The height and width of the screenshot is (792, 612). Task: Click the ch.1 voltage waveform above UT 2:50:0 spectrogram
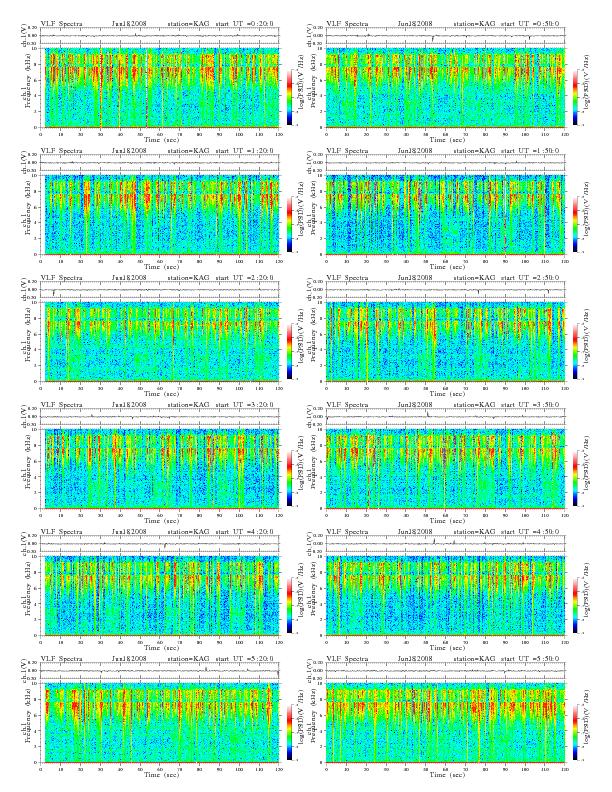[445, 290]
